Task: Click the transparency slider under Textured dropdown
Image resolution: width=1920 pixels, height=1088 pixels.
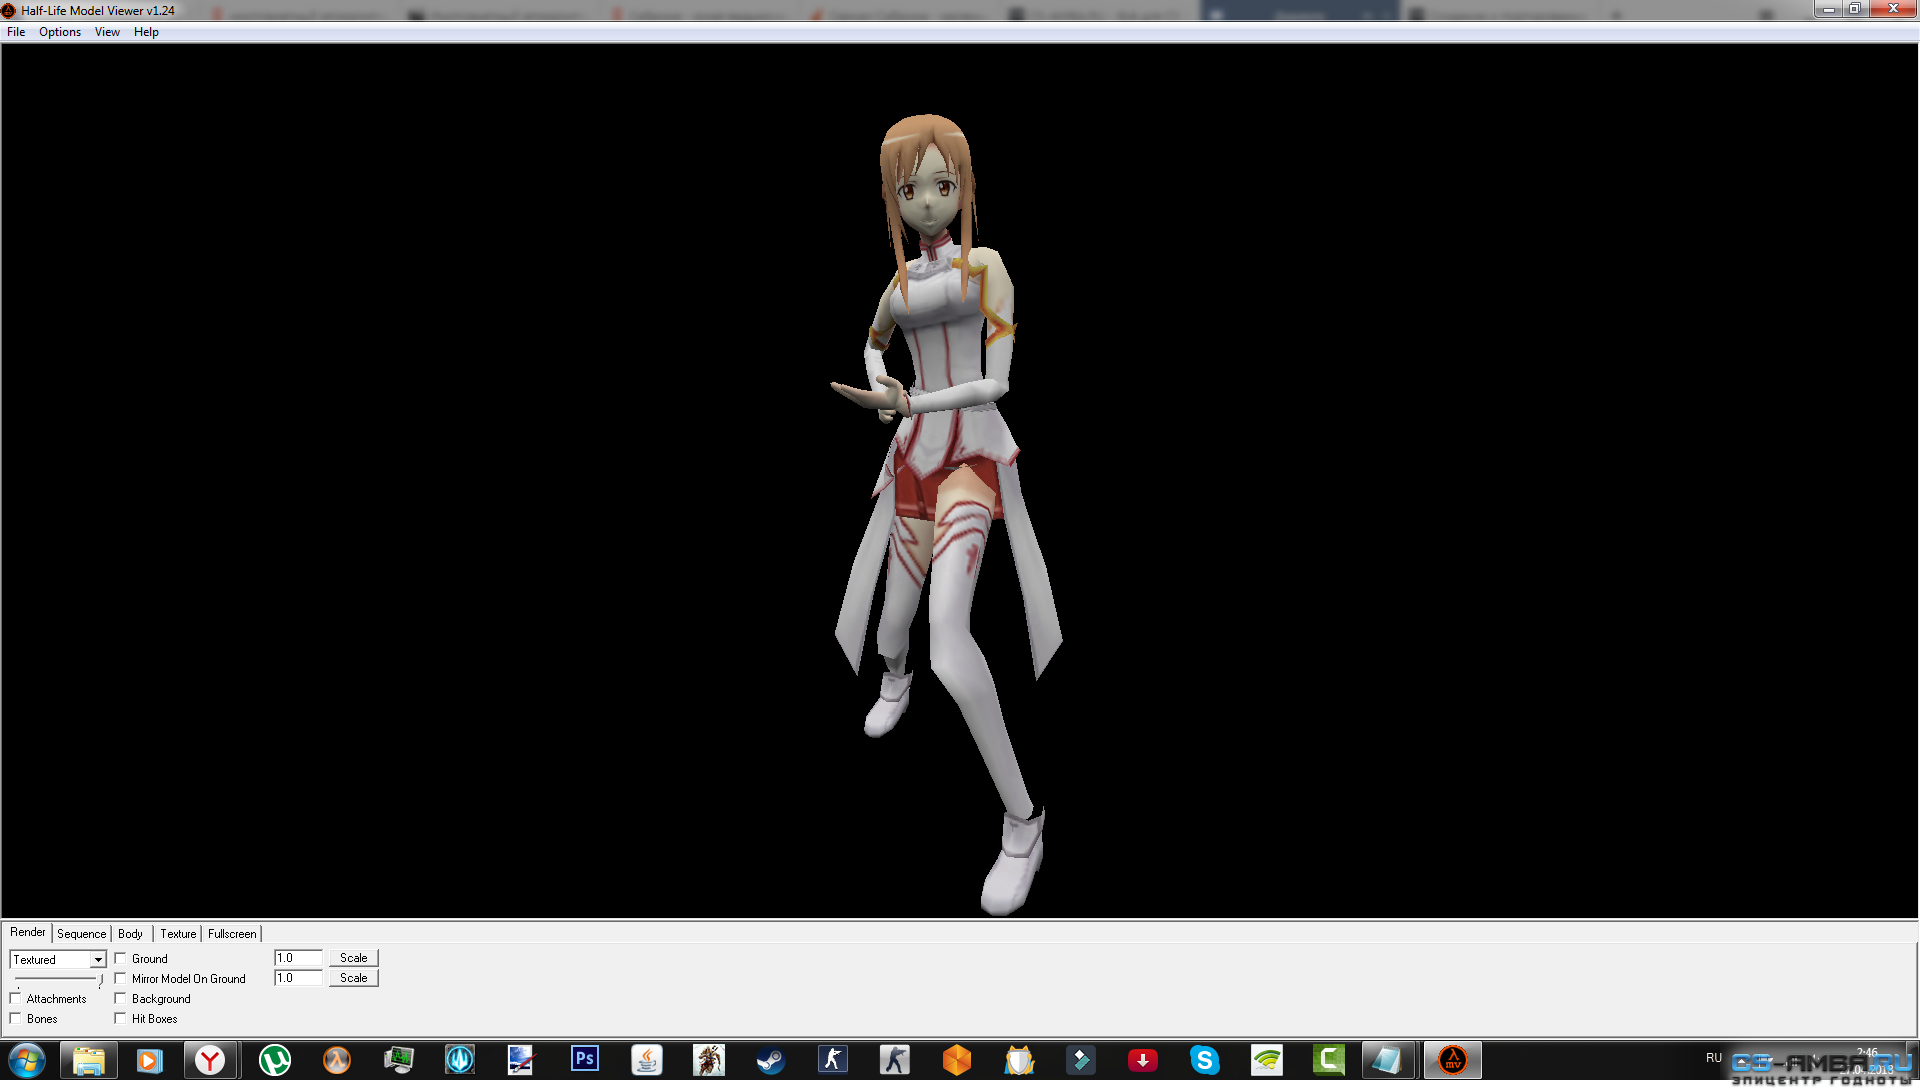Action: click(x=58, y=979)
